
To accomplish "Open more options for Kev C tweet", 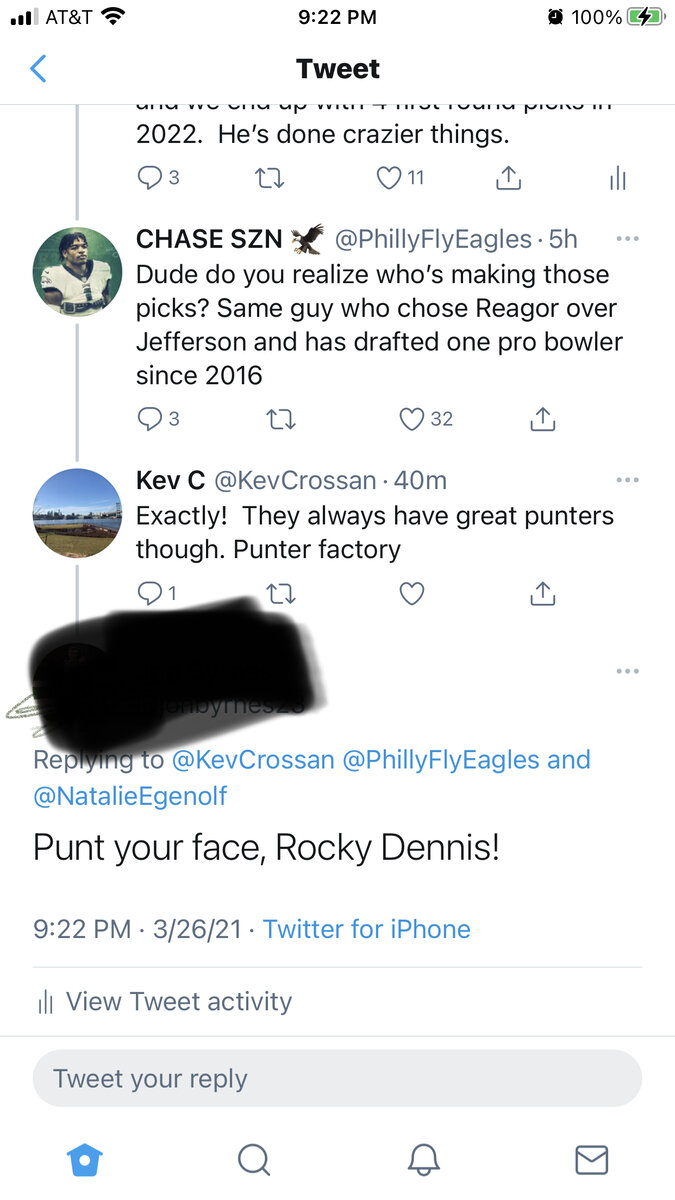I will tap(627, 481).
